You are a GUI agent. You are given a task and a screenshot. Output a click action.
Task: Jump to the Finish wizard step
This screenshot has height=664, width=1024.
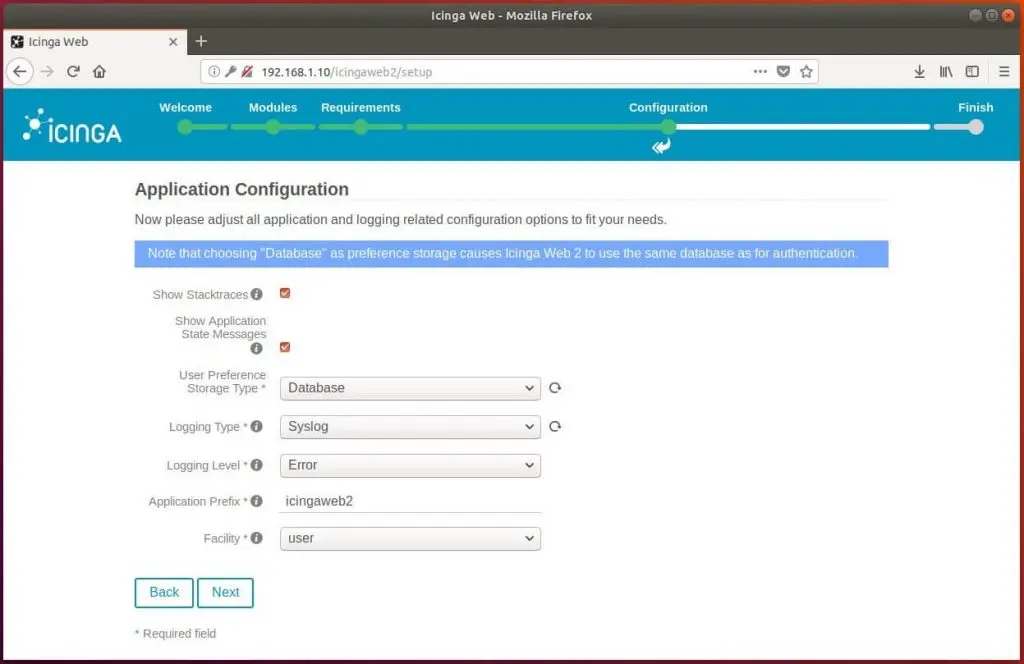pyautogui.click(x=976, y=107)
